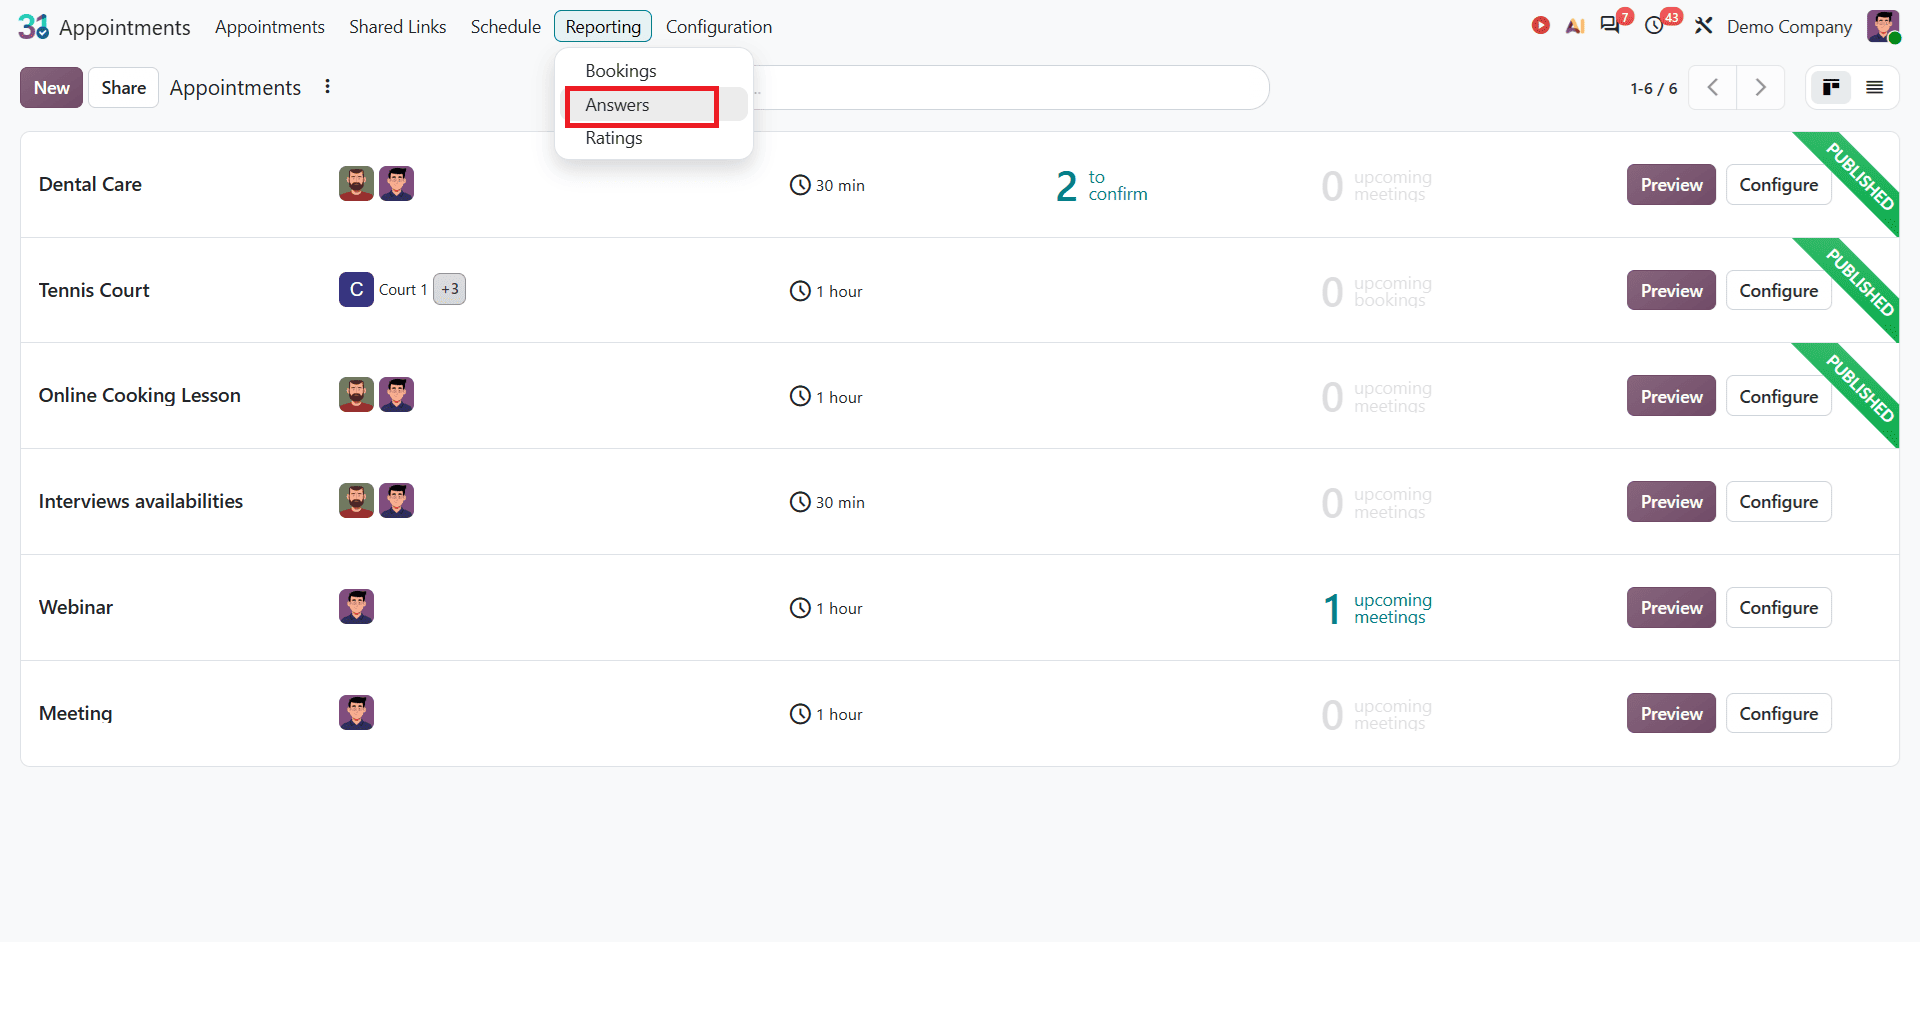The width and height of the screenshot is (1920, 1032).
Task: Click the New button
Action: point(52,88)
